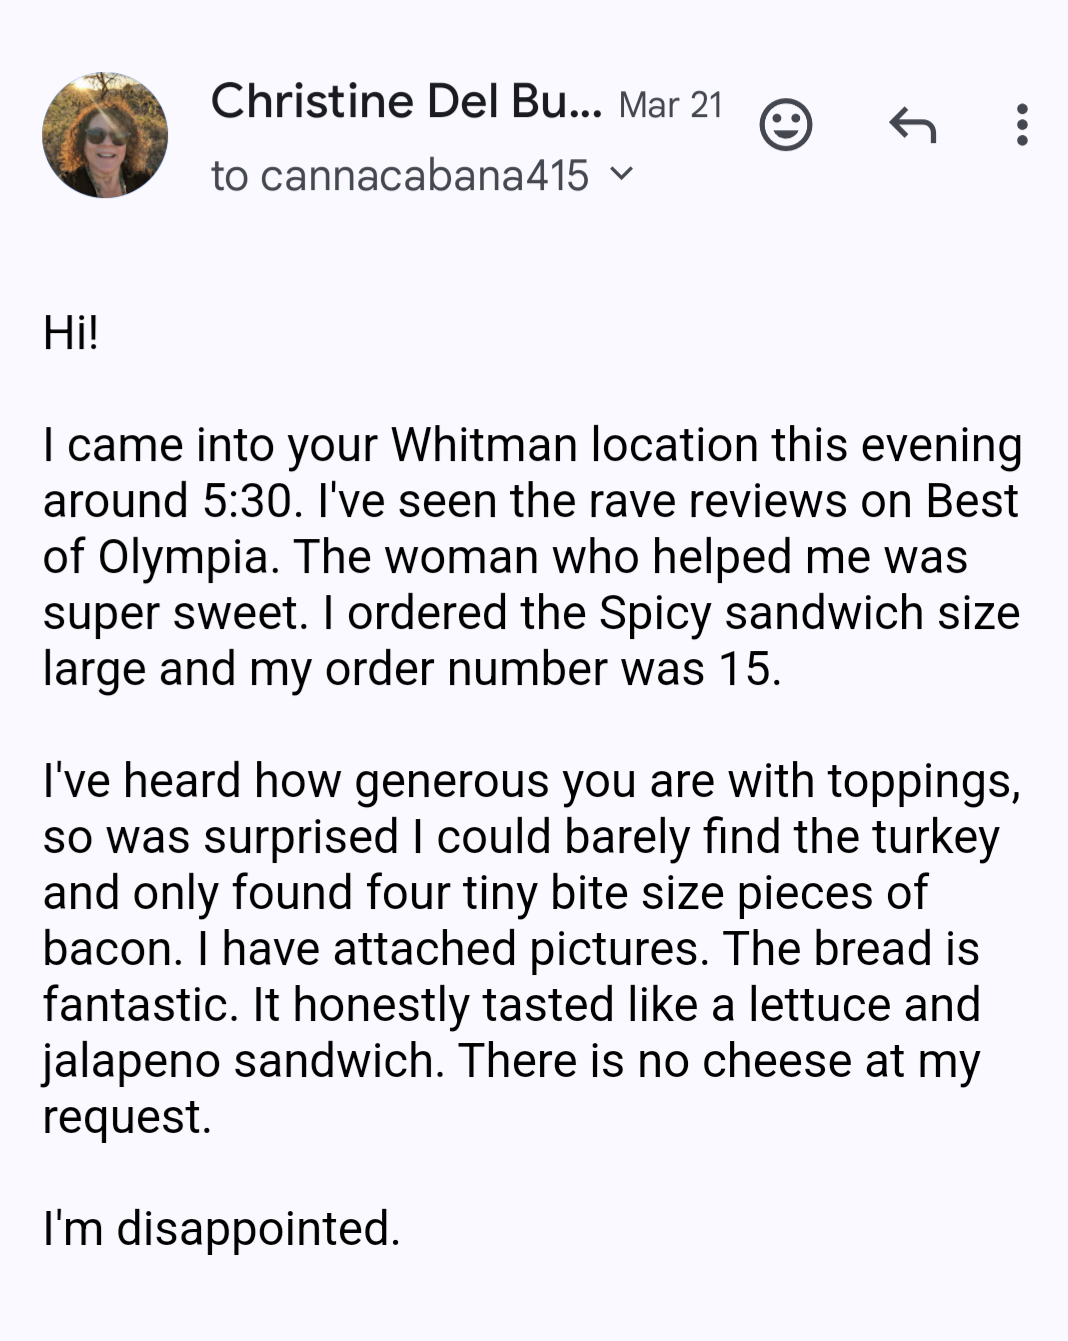Tap the reply arrow icon
Screen dimensions: 1068x1341
[x=912, y=126]
